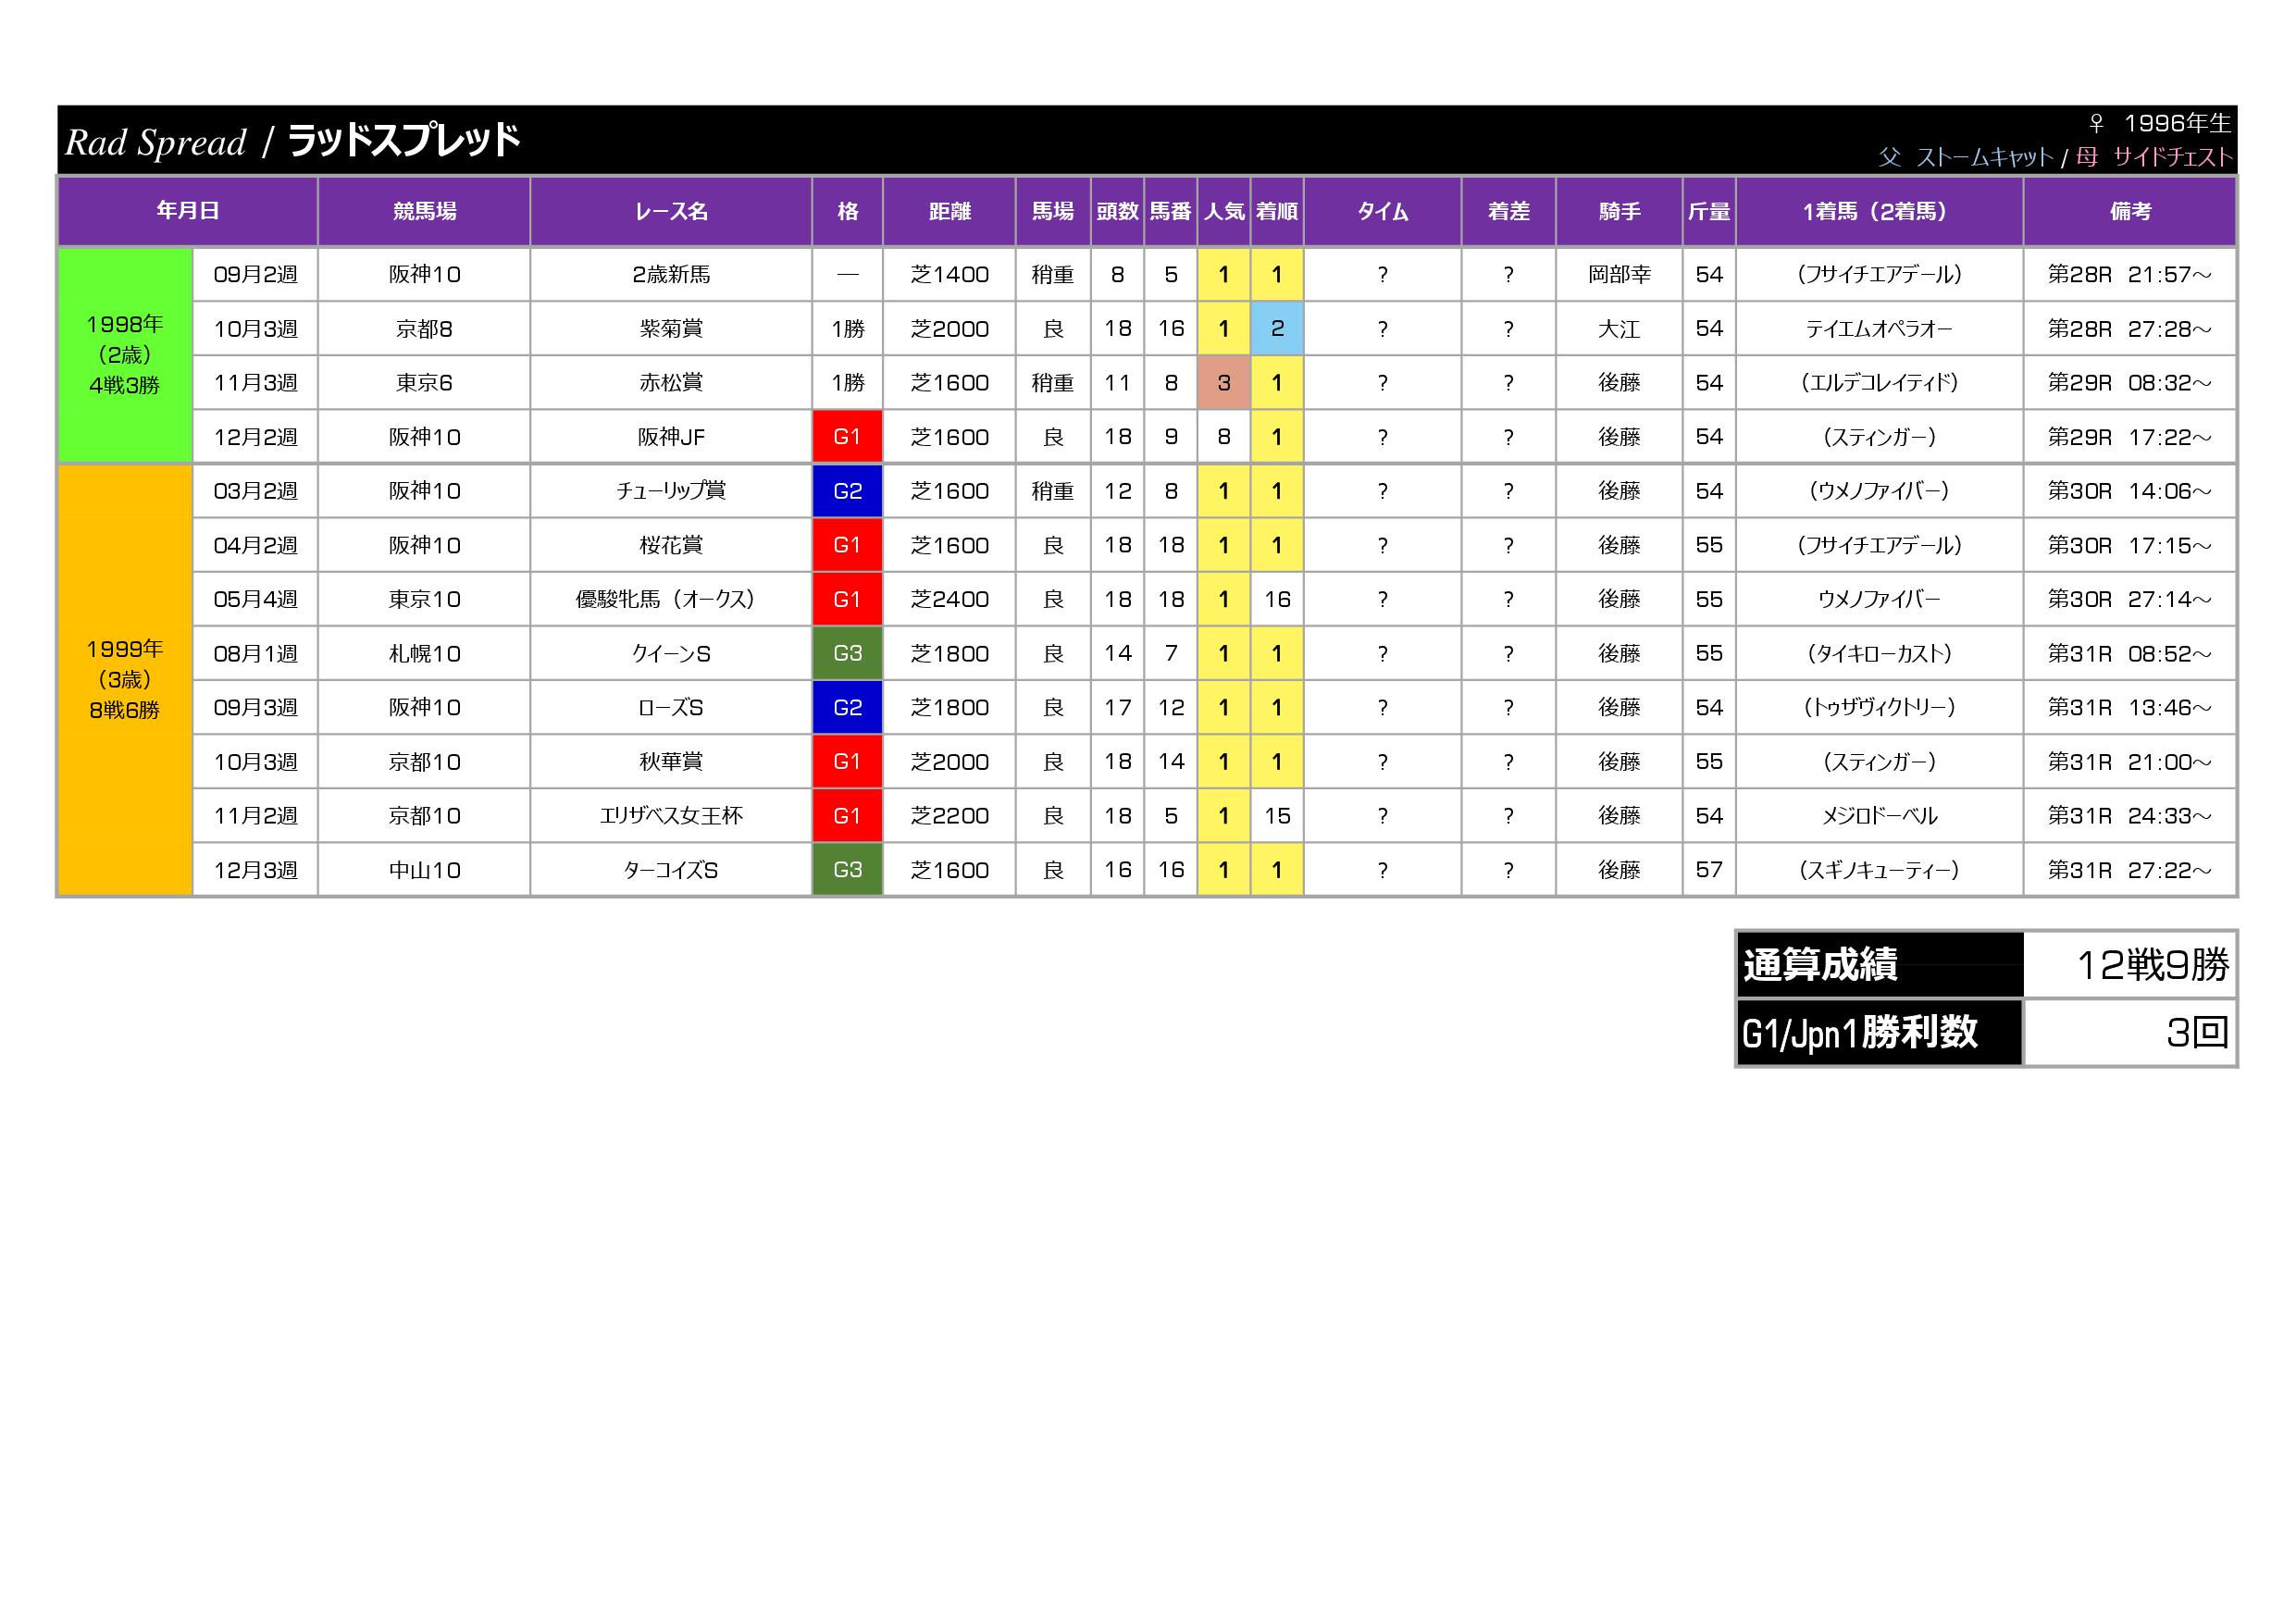Select the blue G2 cell for ローズS
This screenshot has width=2296, height=1623.
847,707
